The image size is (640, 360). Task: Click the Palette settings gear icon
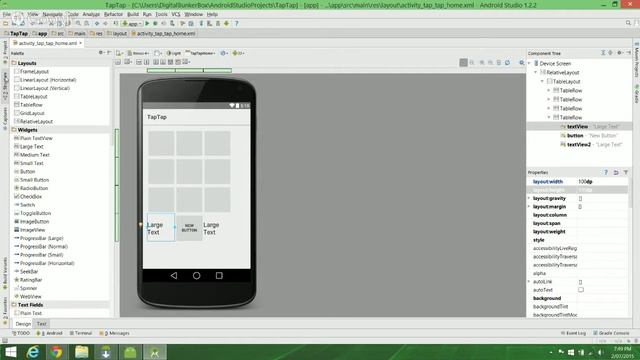click(101, 53)
